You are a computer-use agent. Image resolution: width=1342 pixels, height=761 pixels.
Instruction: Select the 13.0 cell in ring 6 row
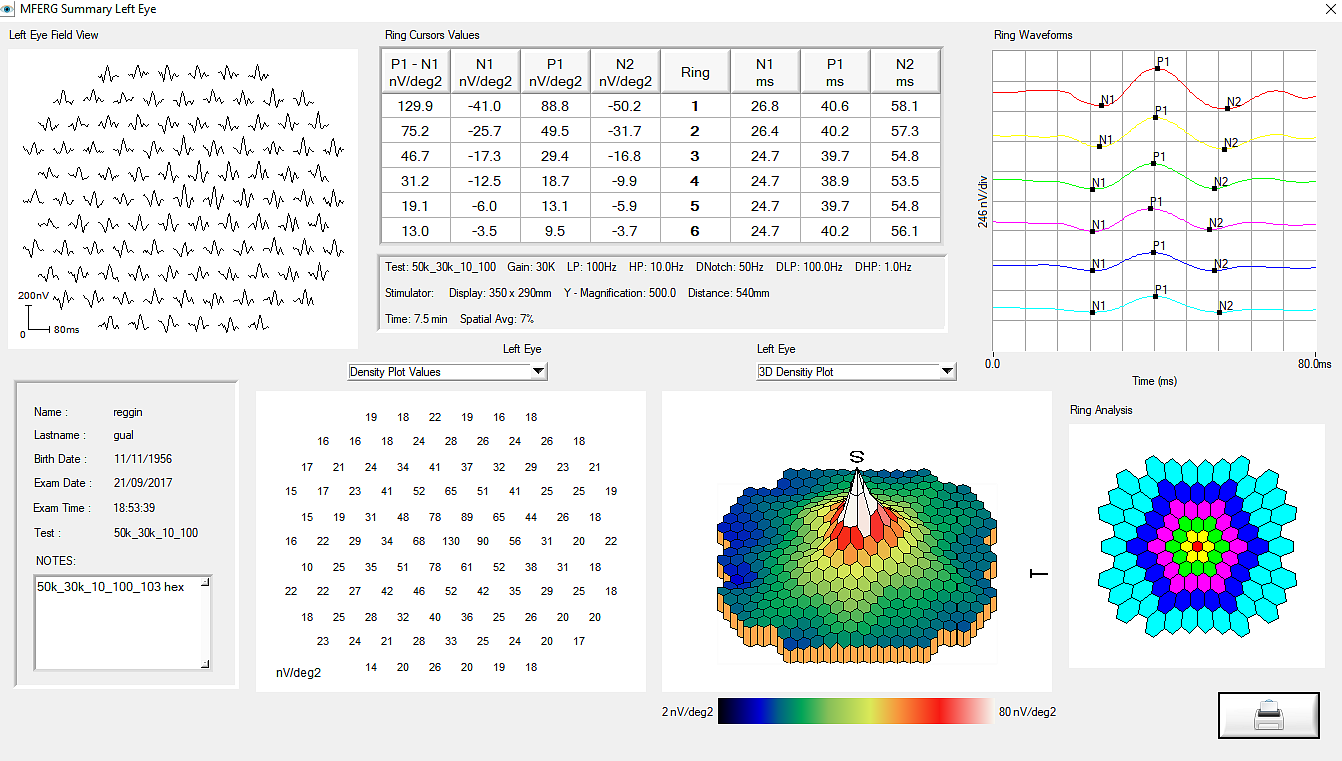click(415, 231)
